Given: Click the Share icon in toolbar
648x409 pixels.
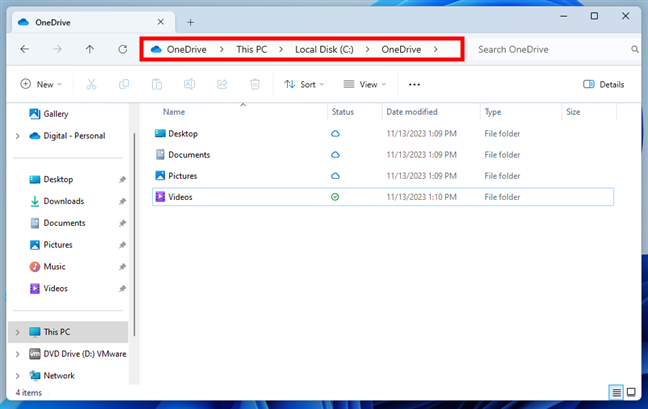Looking at the screenshot, I should [222, 84].
